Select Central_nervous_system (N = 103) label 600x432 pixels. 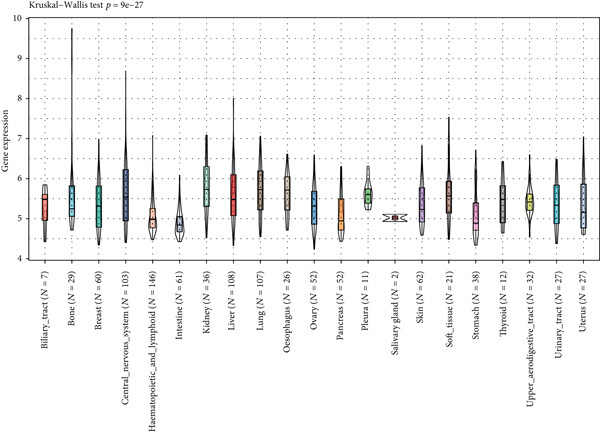(126, 338)
